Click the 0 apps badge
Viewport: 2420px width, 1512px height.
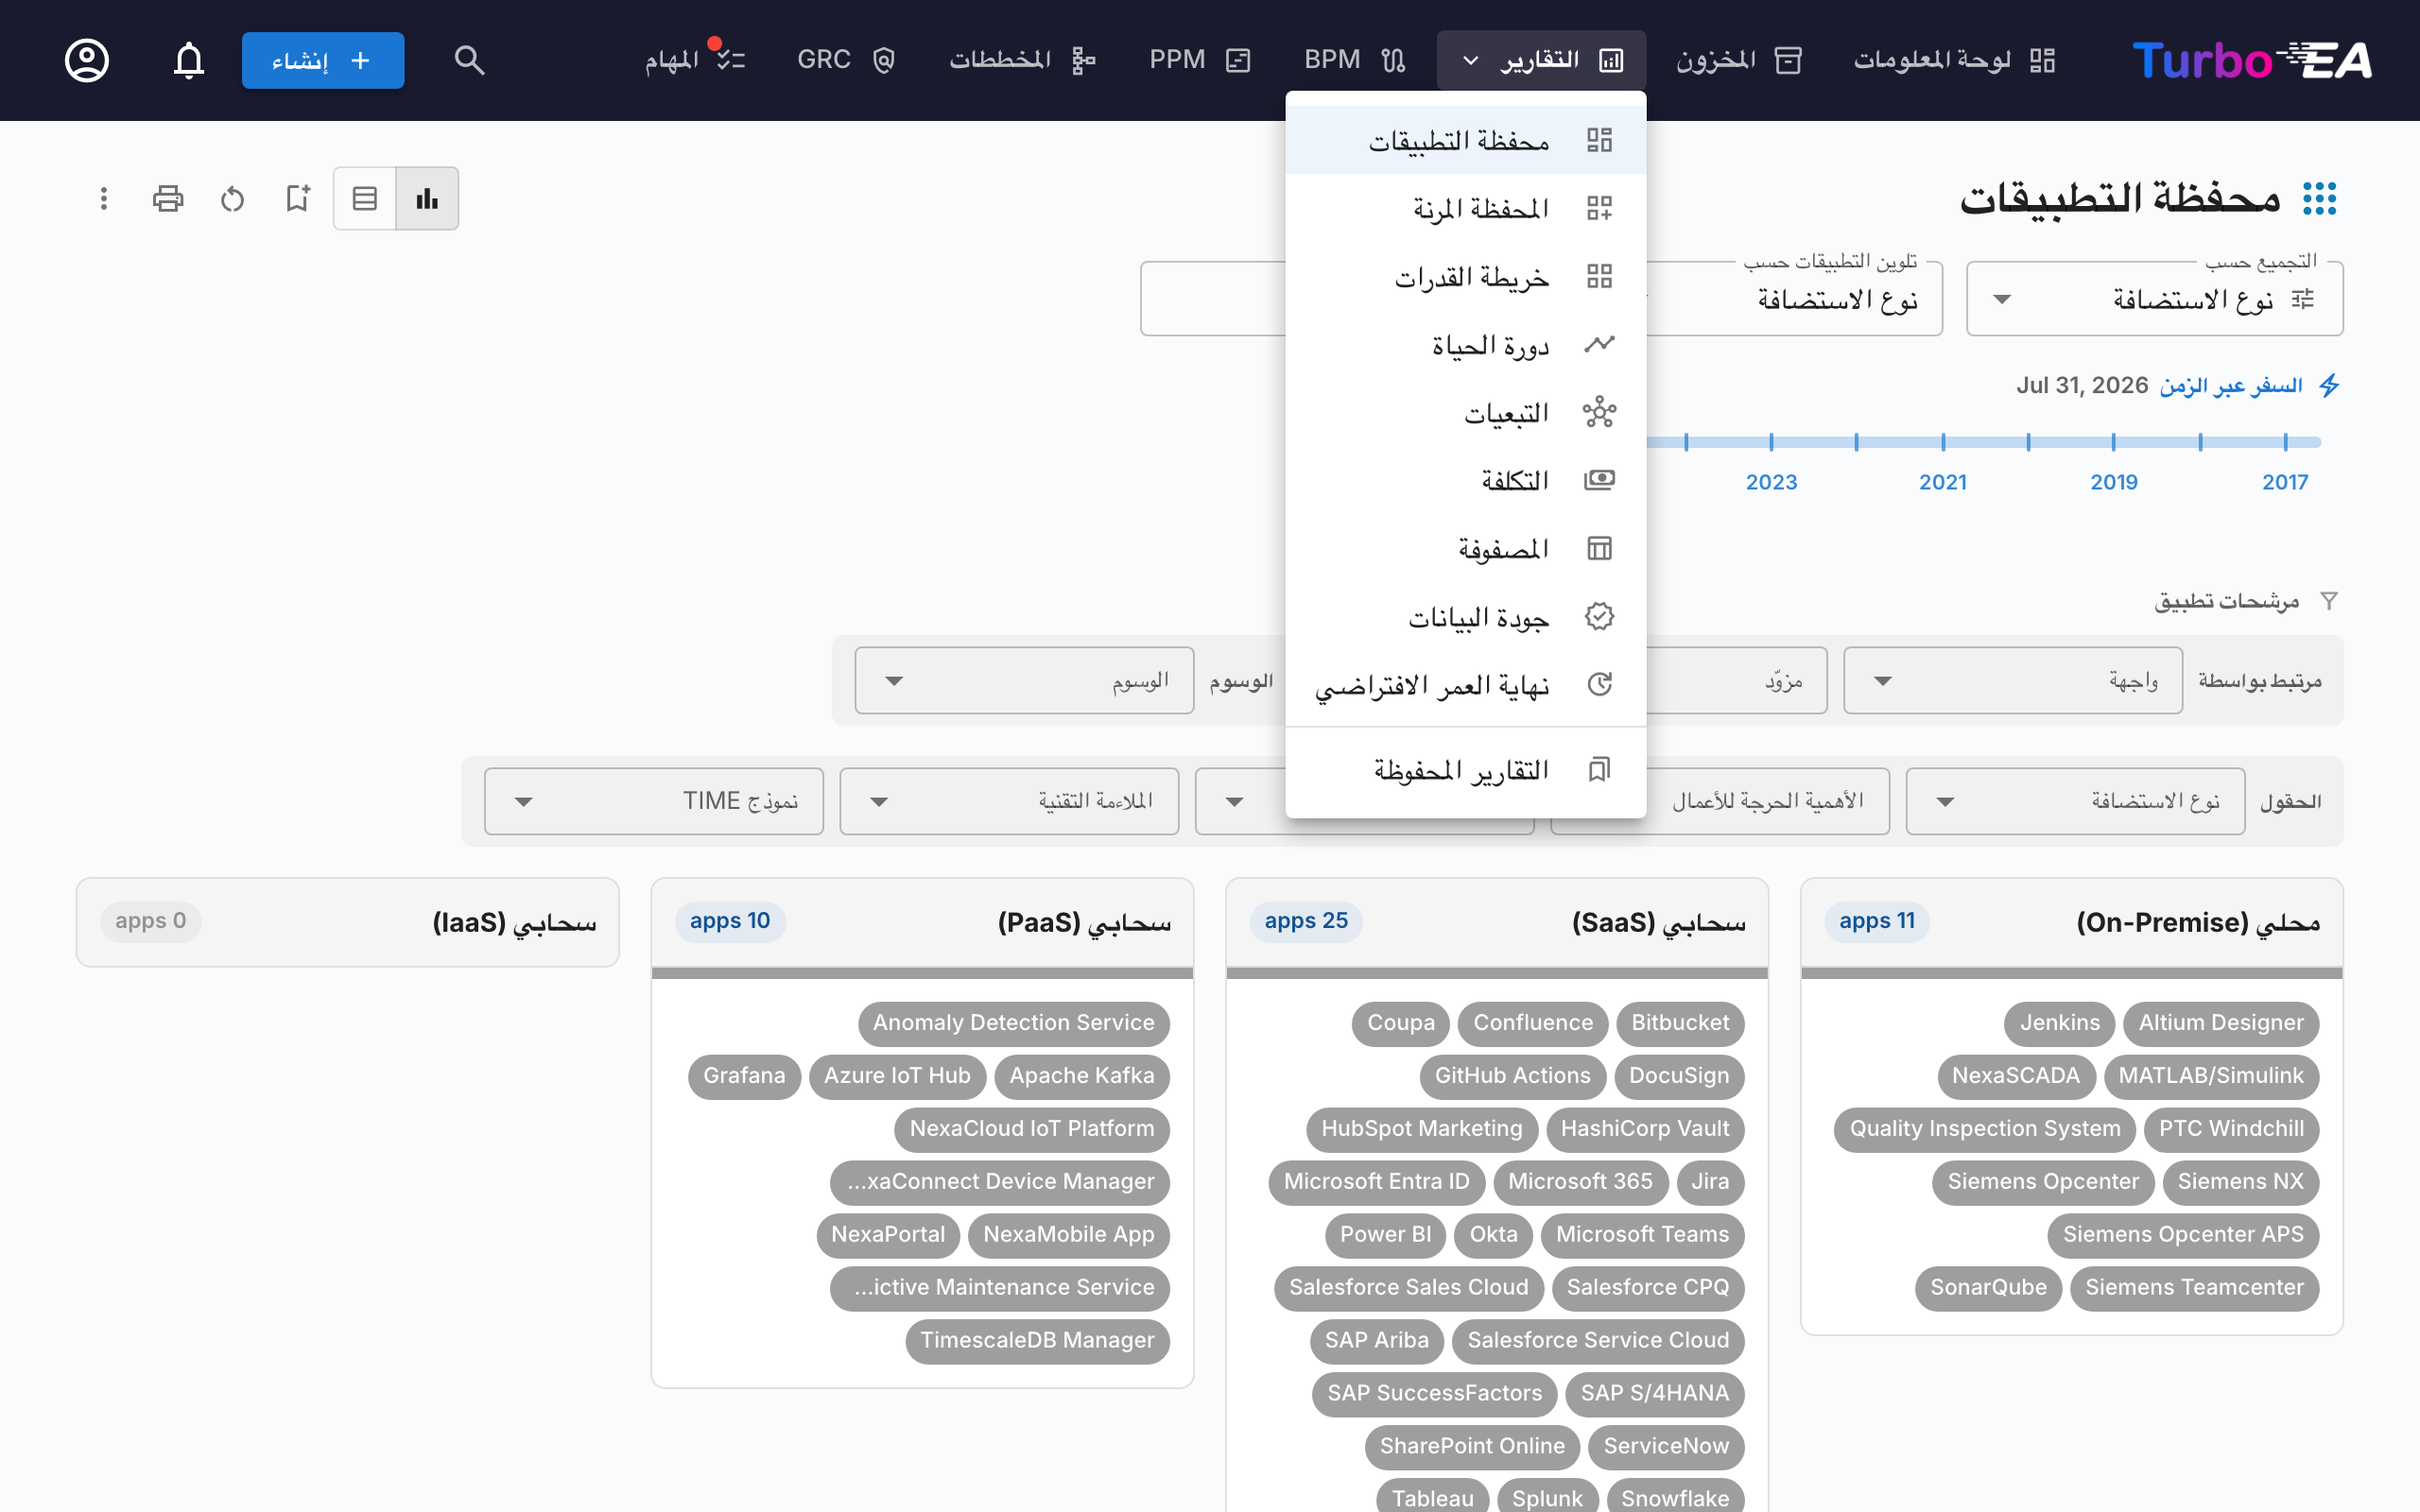click(151, 921)
